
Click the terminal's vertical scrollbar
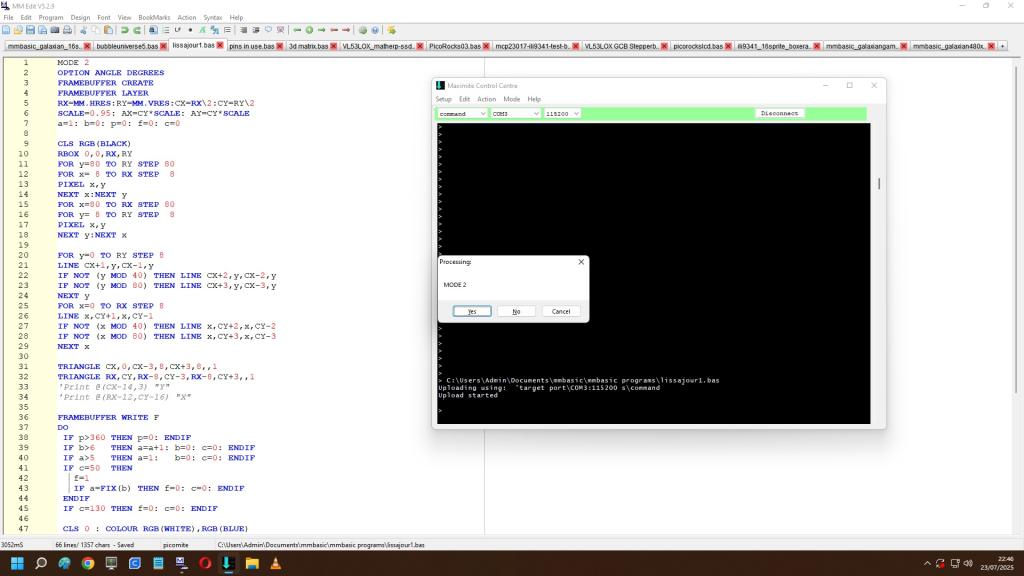[x=878, y=184]
